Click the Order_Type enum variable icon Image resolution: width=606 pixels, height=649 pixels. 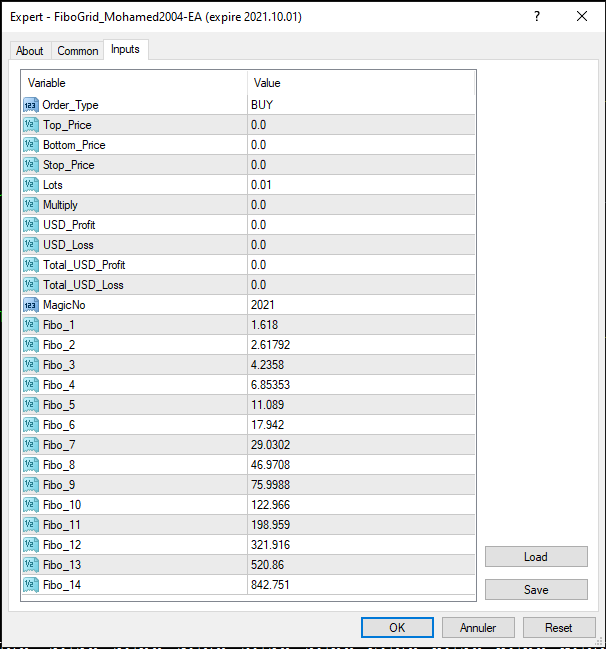[x=31, y=105]
